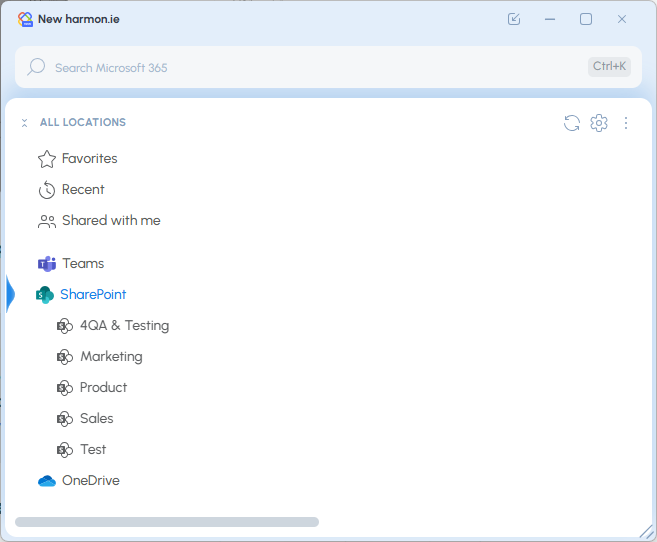Collapse the ALL LOCATIONS section
Image resolution: width=657 pixels, height=542 pixels.
click(24, 123)
